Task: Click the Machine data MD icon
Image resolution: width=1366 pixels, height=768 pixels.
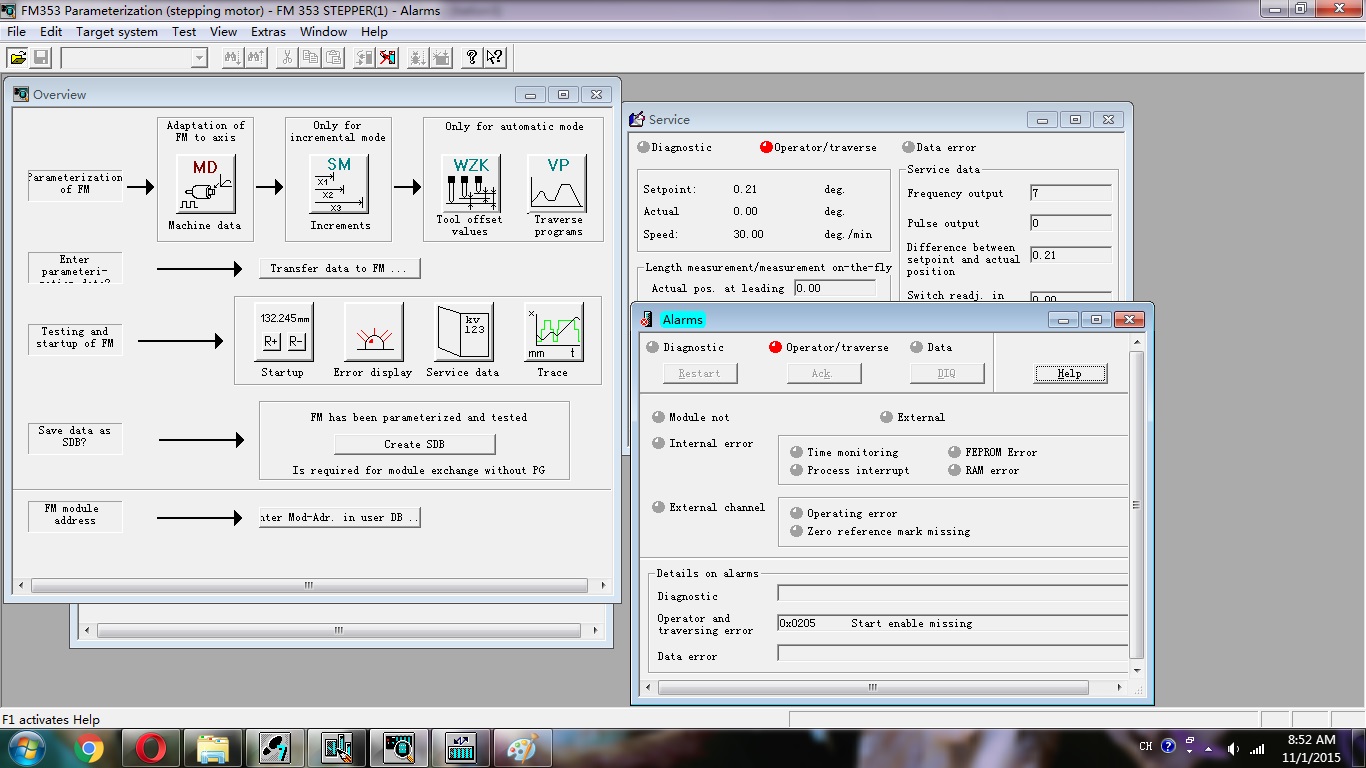Action: pos(205,184)
